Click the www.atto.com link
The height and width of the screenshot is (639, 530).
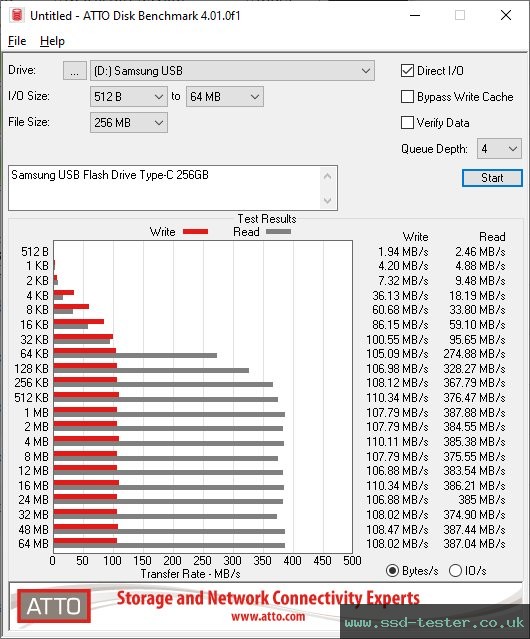(x=268, y=616)
